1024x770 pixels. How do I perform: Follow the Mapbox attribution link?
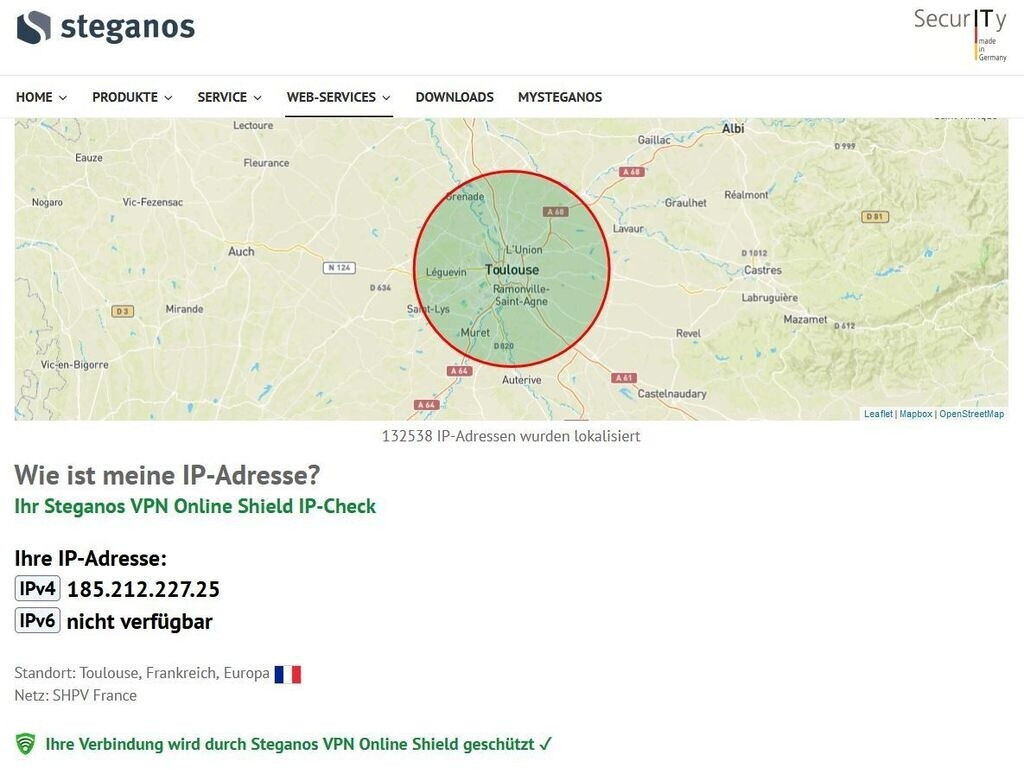point(915,414)
